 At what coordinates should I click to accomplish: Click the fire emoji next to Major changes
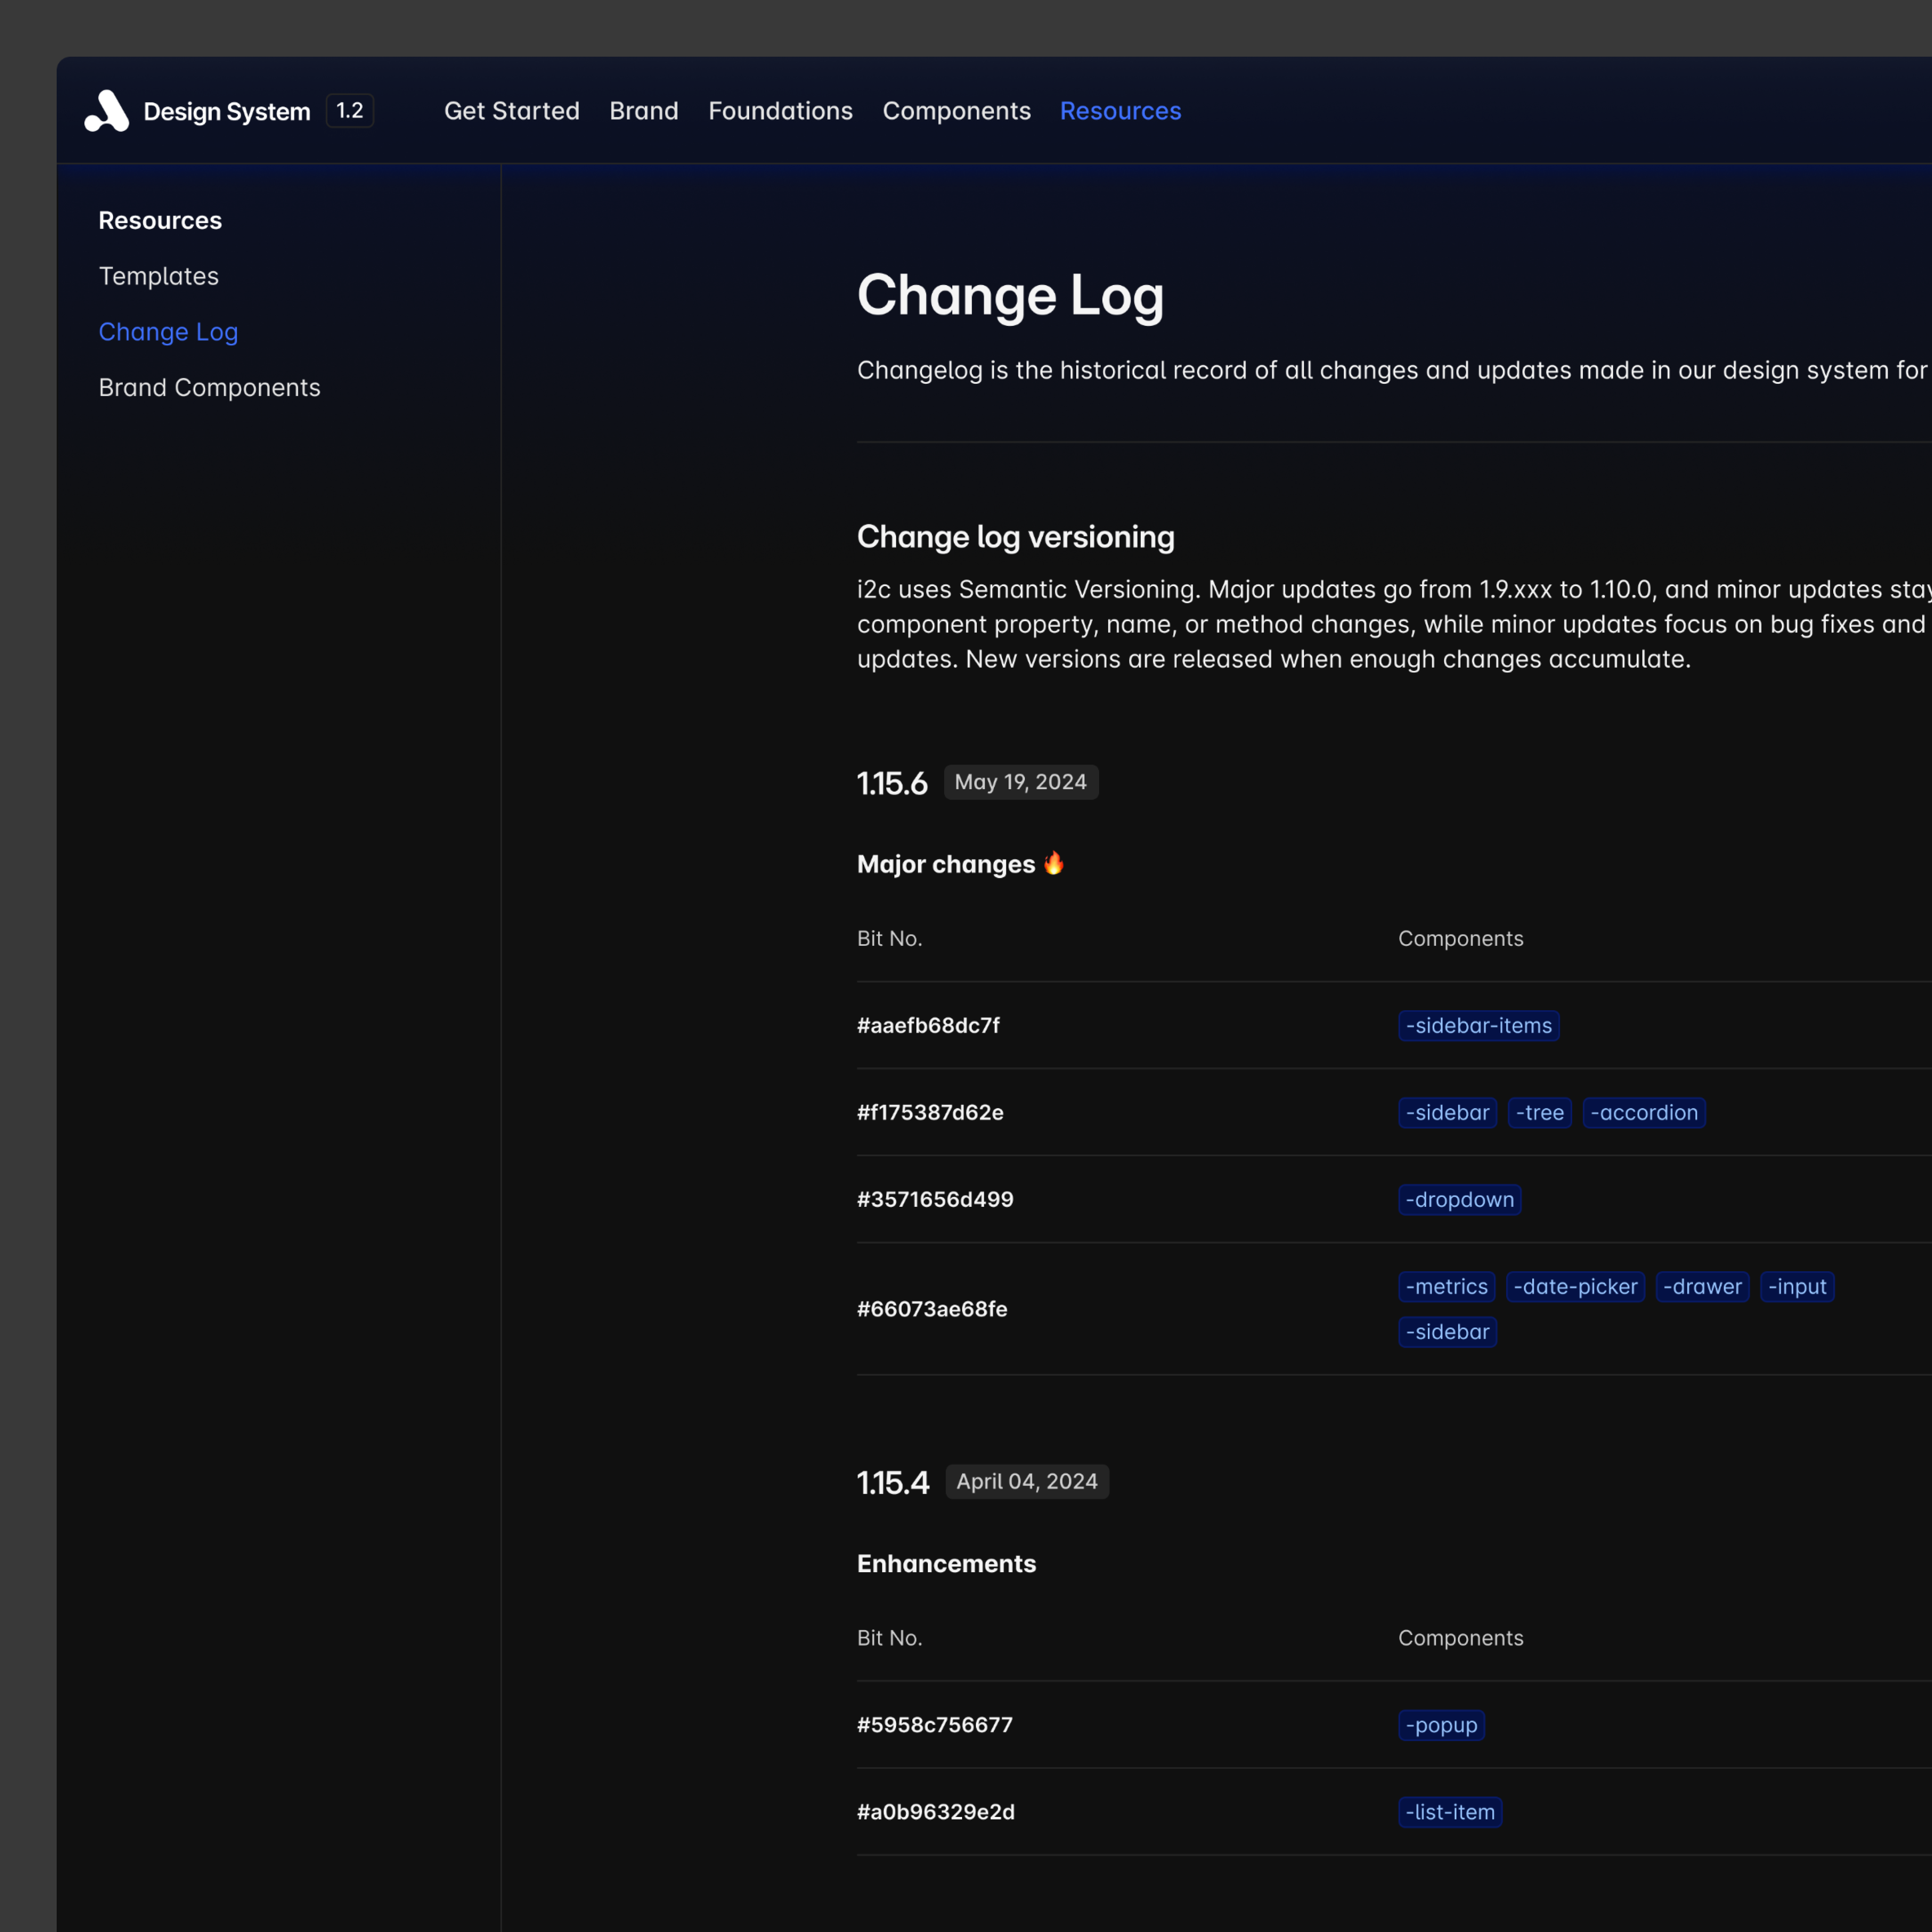1053,863
